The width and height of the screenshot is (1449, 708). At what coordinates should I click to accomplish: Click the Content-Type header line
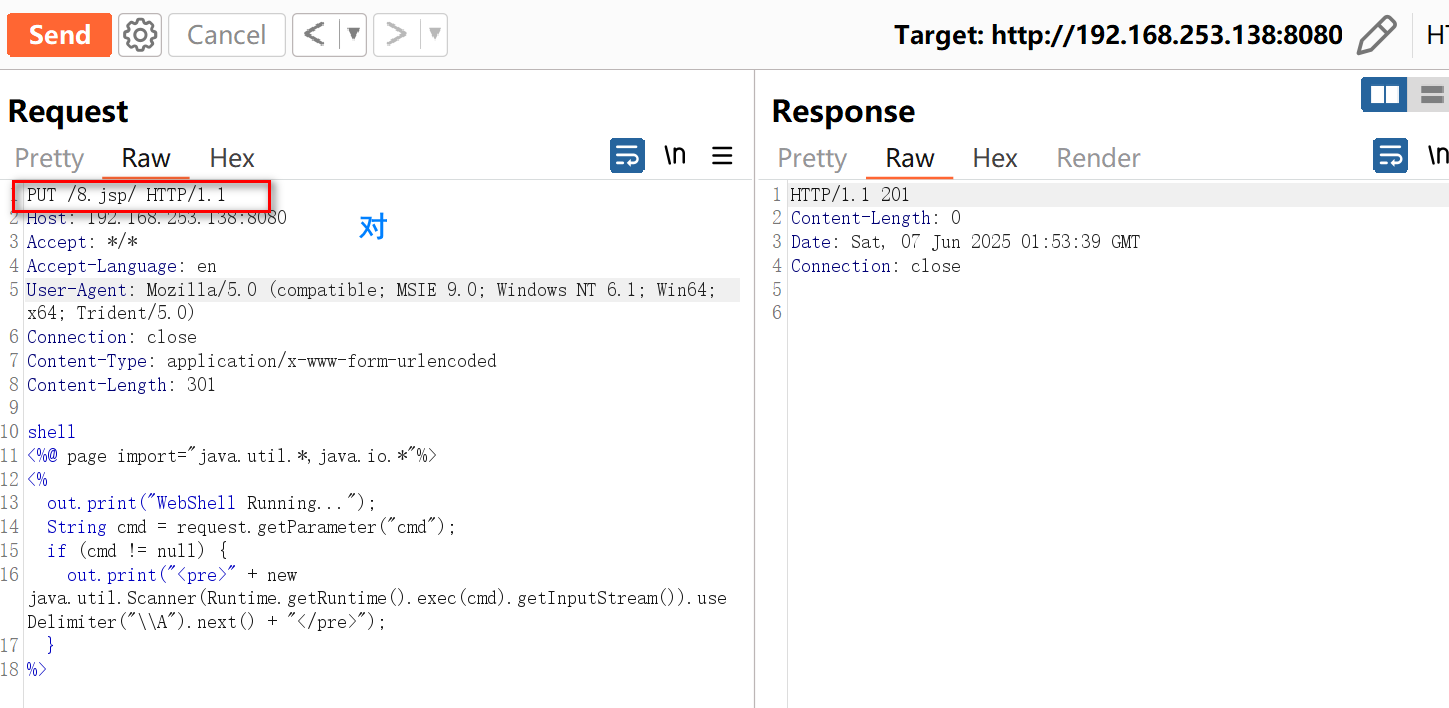coord(261,361)
